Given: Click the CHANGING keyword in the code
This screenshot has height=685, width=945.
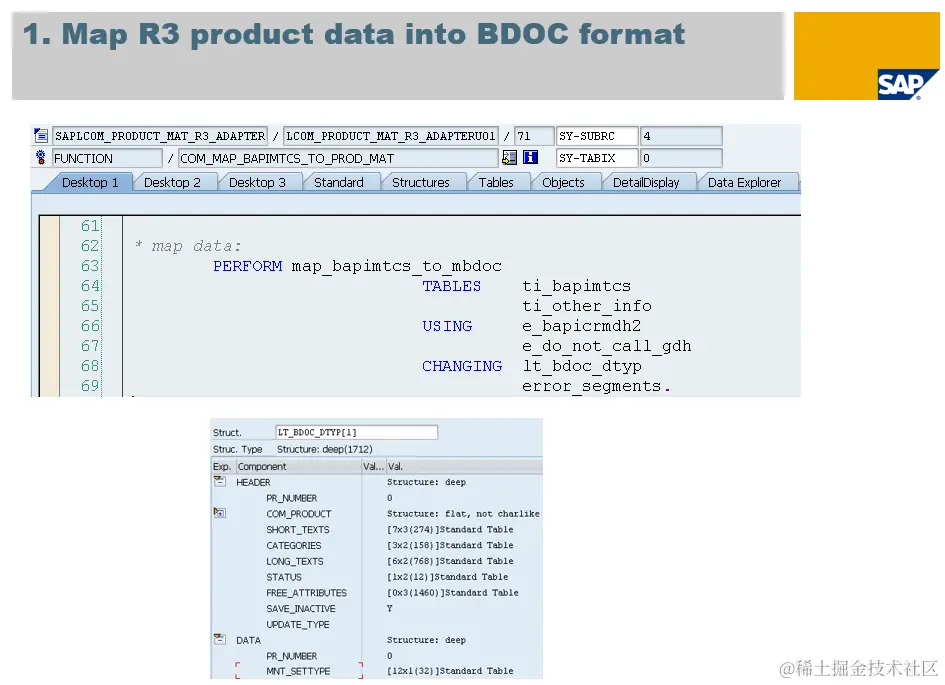Looking at the screenshot, I should [x=462, y=366].
